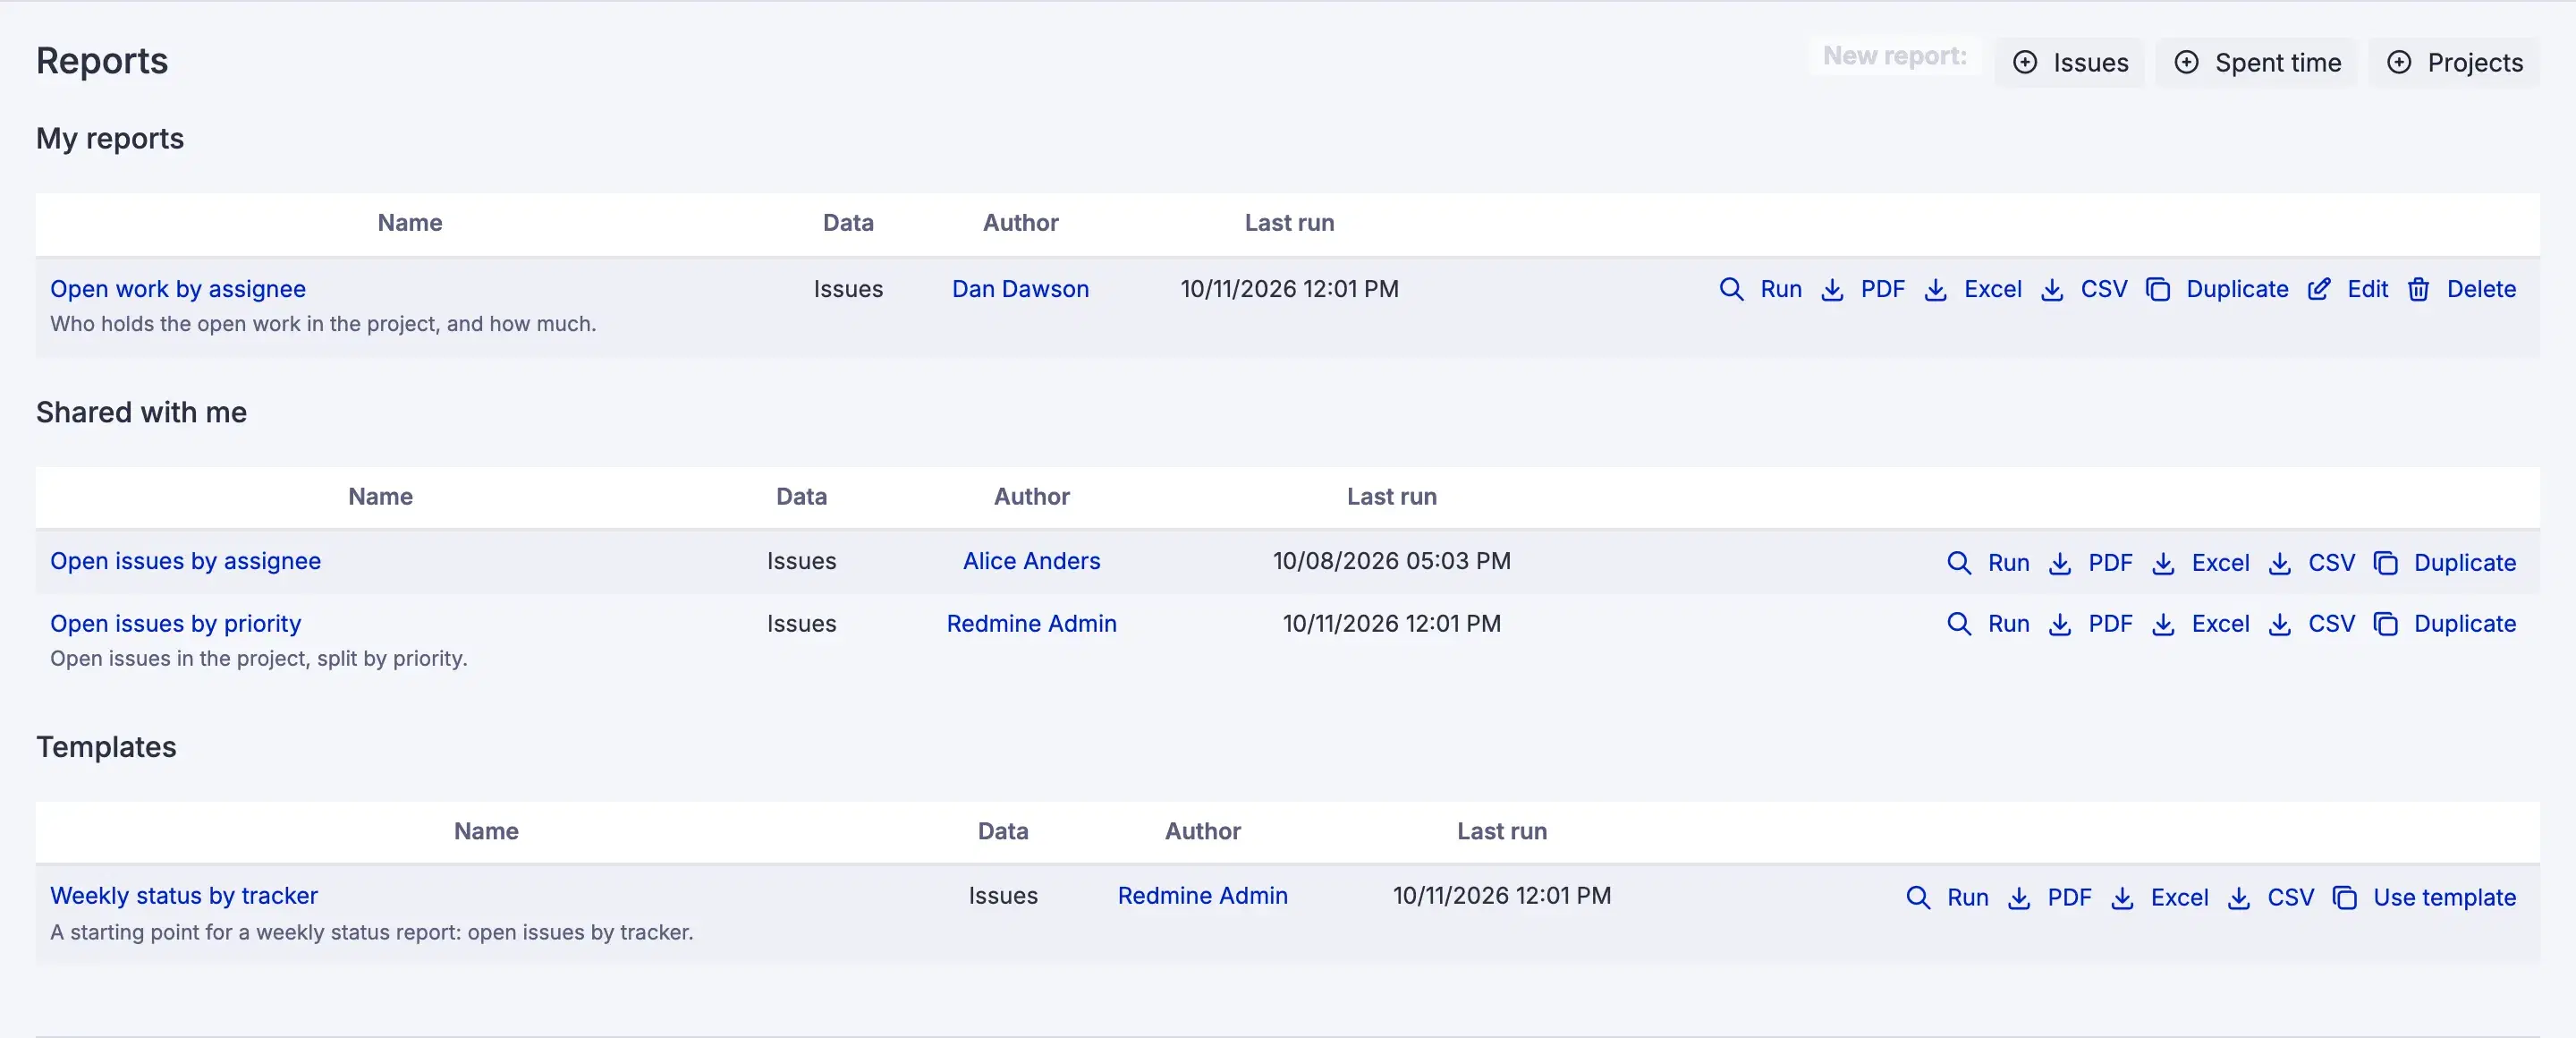Click the Excel download icon for Open issues by priority

click(2163, 624)
